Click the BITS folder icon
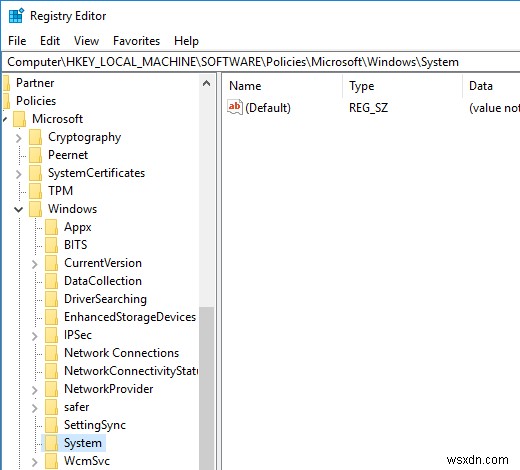Viewport: 520px width, 470px height. pyautogui.click(x=51, y=245)
